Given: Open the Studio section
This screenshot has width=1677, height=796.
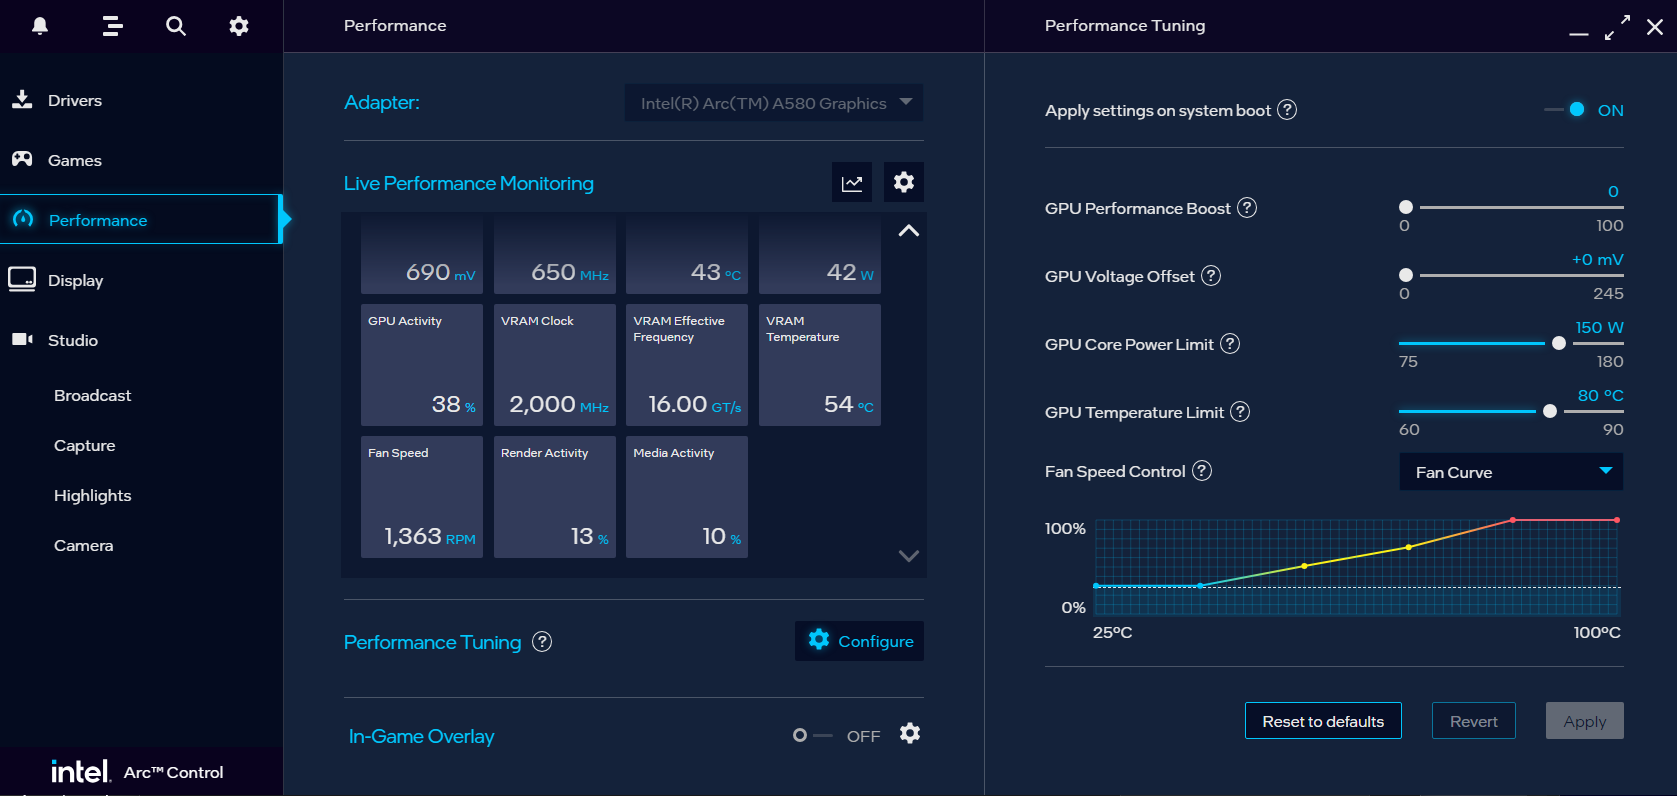Looking at the screenshot, I should [73, 340].
